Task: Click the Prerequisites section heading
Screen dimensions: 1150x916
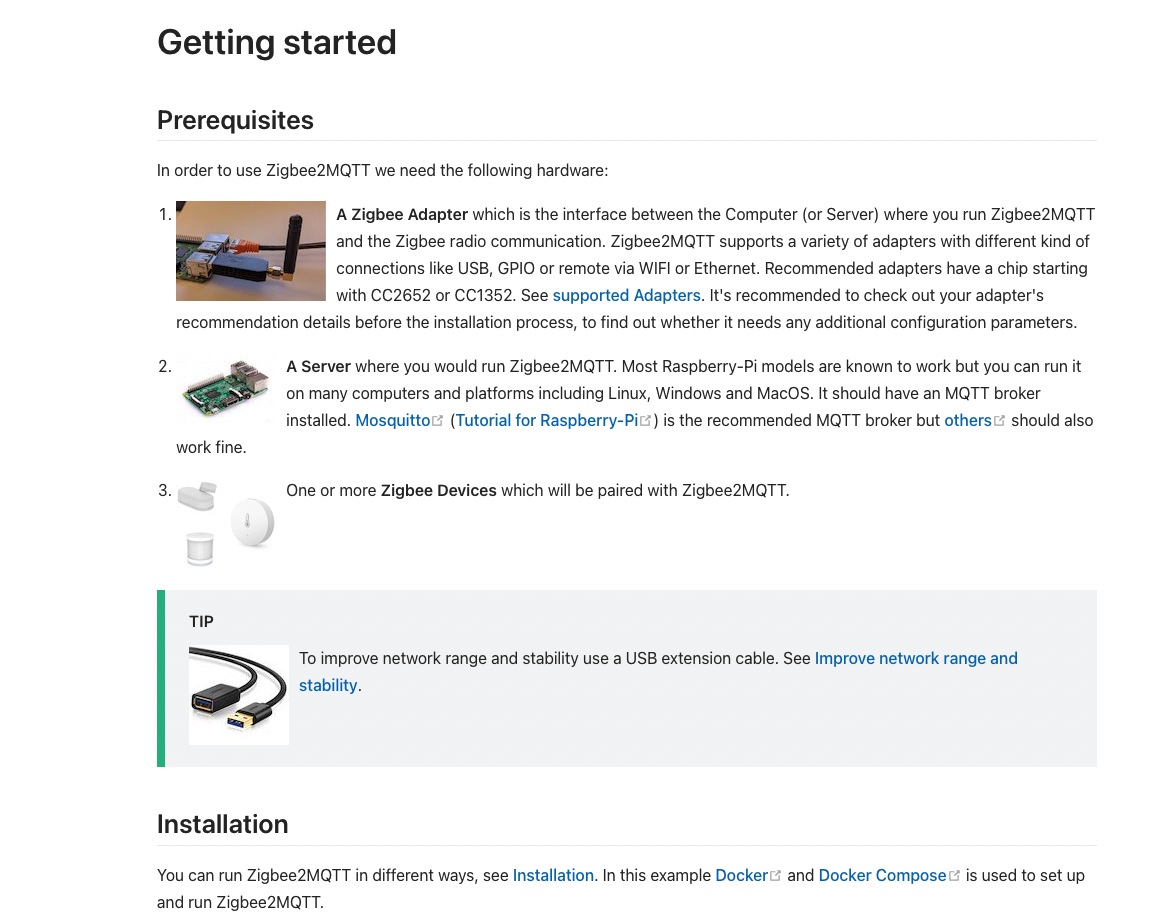Action: coord(235,120)
